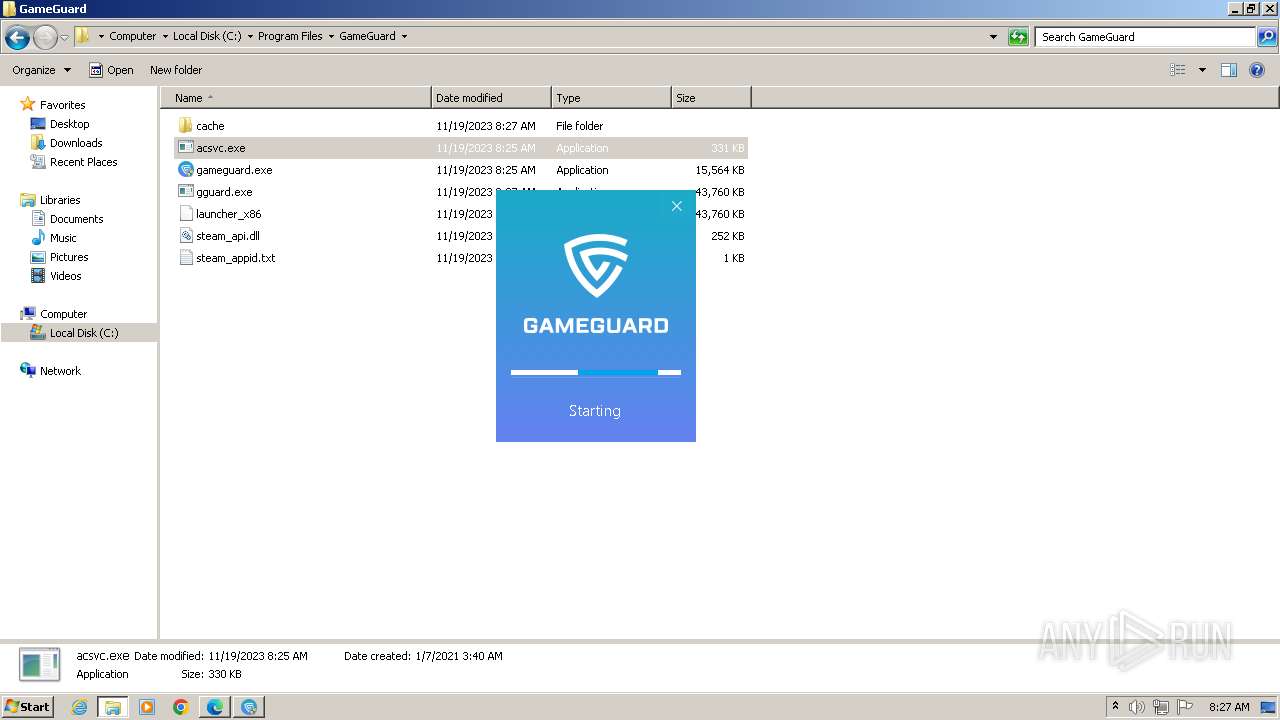
Task: Launch Google Chrome from the taskbar
Action: pos(181,707)
